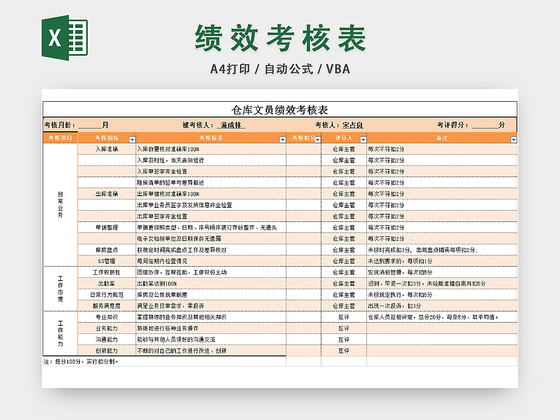
Task: Click the large green heading 绩效考核表
Action: pos(280,38)
